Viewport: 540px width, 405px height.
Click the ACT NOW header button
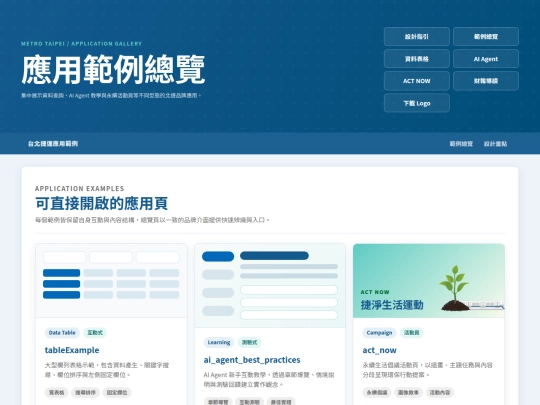point(417,81)
